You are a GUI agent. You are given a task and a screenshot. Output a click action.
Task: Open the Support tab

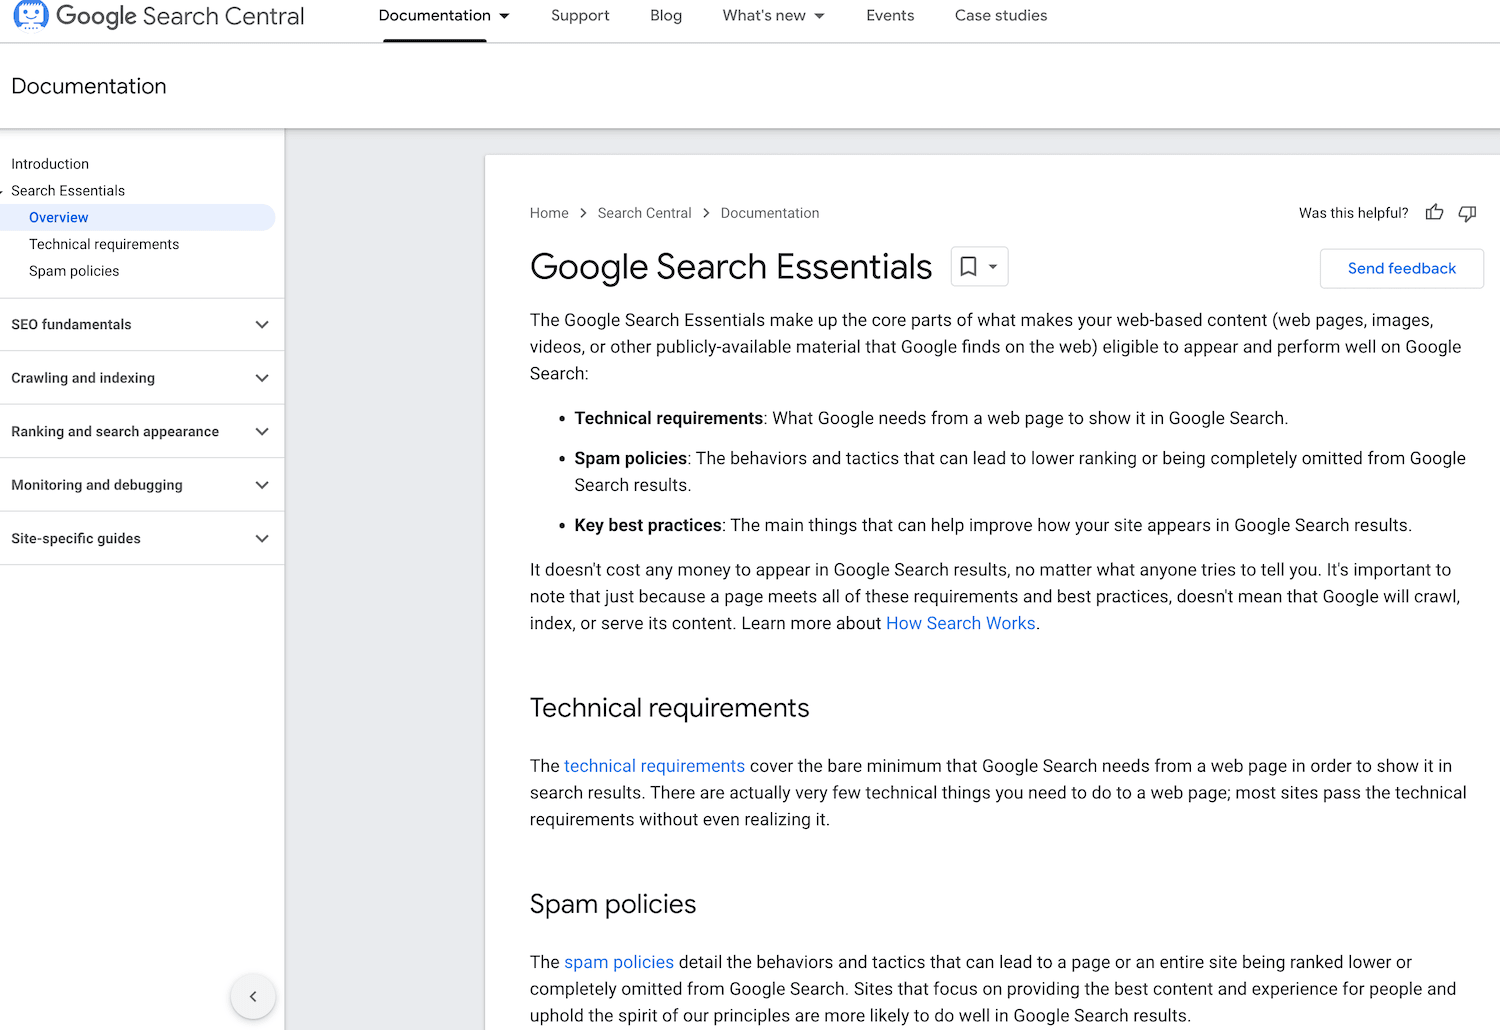(580, 16)
